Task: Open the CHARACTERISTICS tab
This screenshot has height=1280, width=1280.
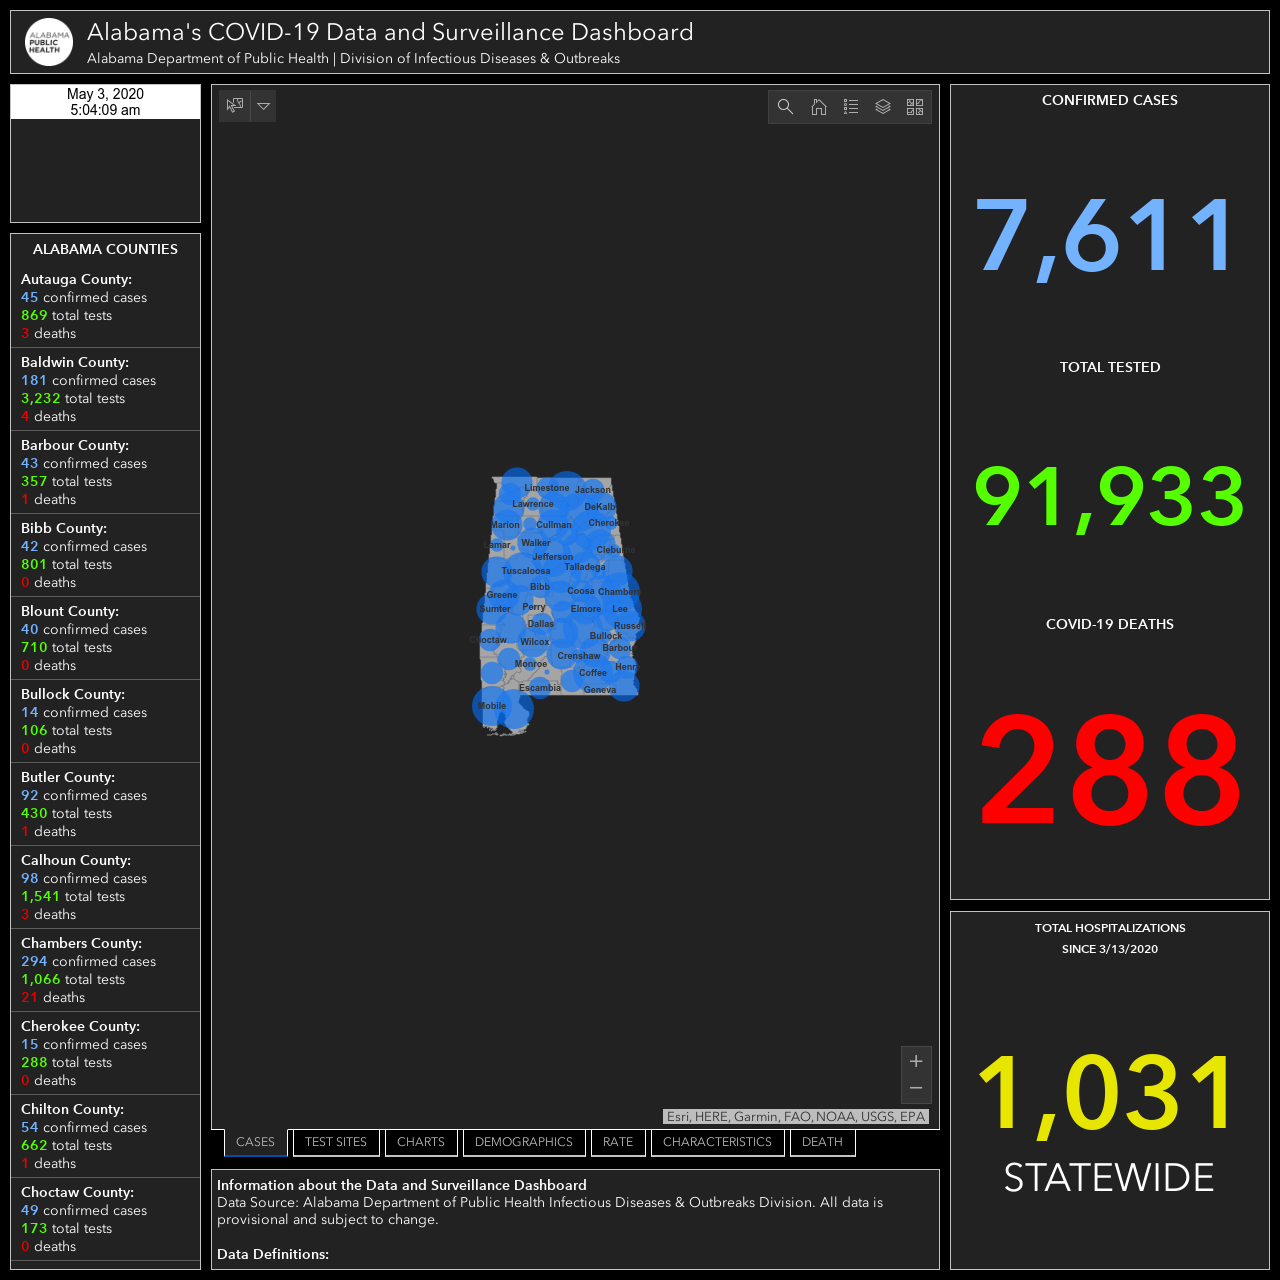Action: click(x=717, y=1142)
